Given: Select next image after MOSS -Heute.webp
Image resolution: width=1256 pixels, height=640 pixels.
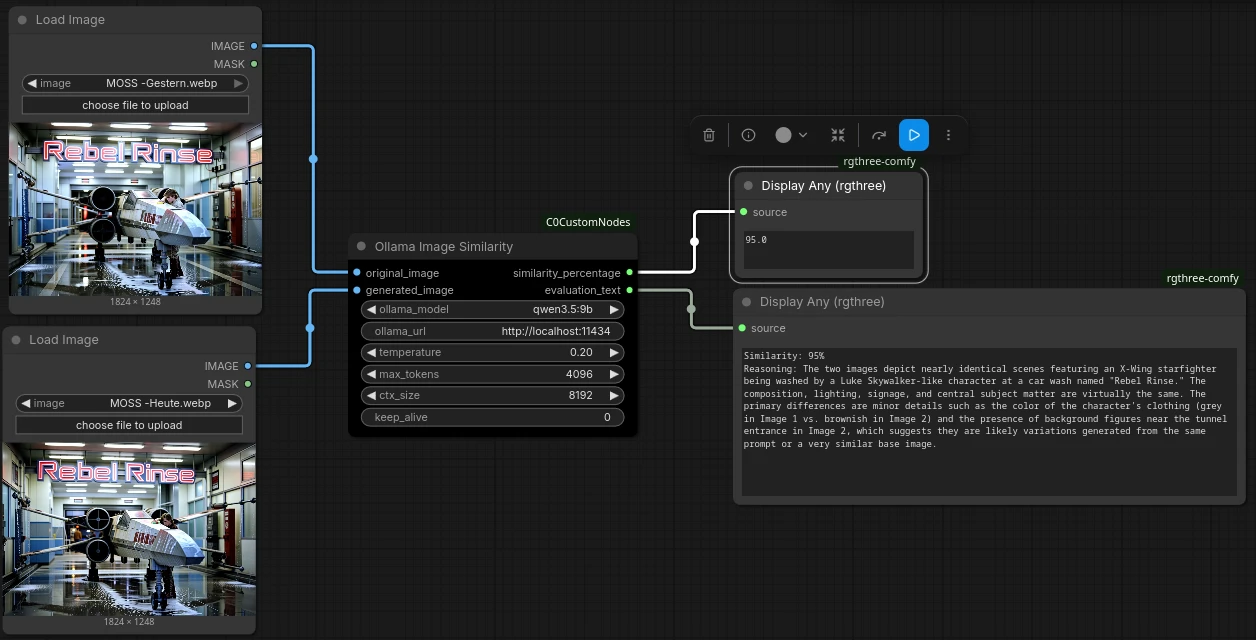Looking at the screenshot, I should tap(232, 404).
